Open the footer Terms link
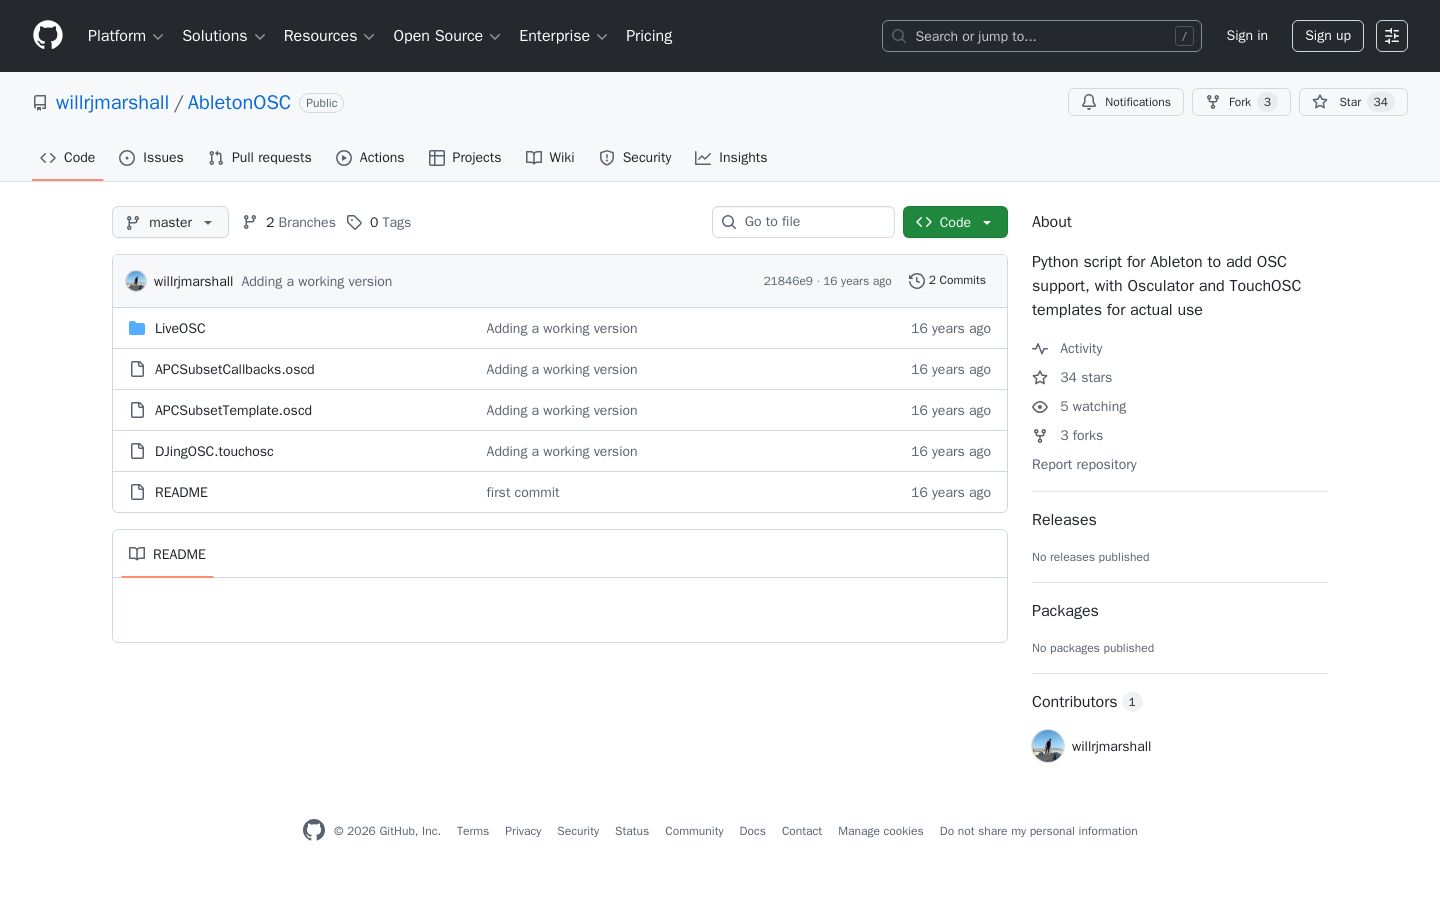The image size is (1440, 900). [x=473, y=831]
